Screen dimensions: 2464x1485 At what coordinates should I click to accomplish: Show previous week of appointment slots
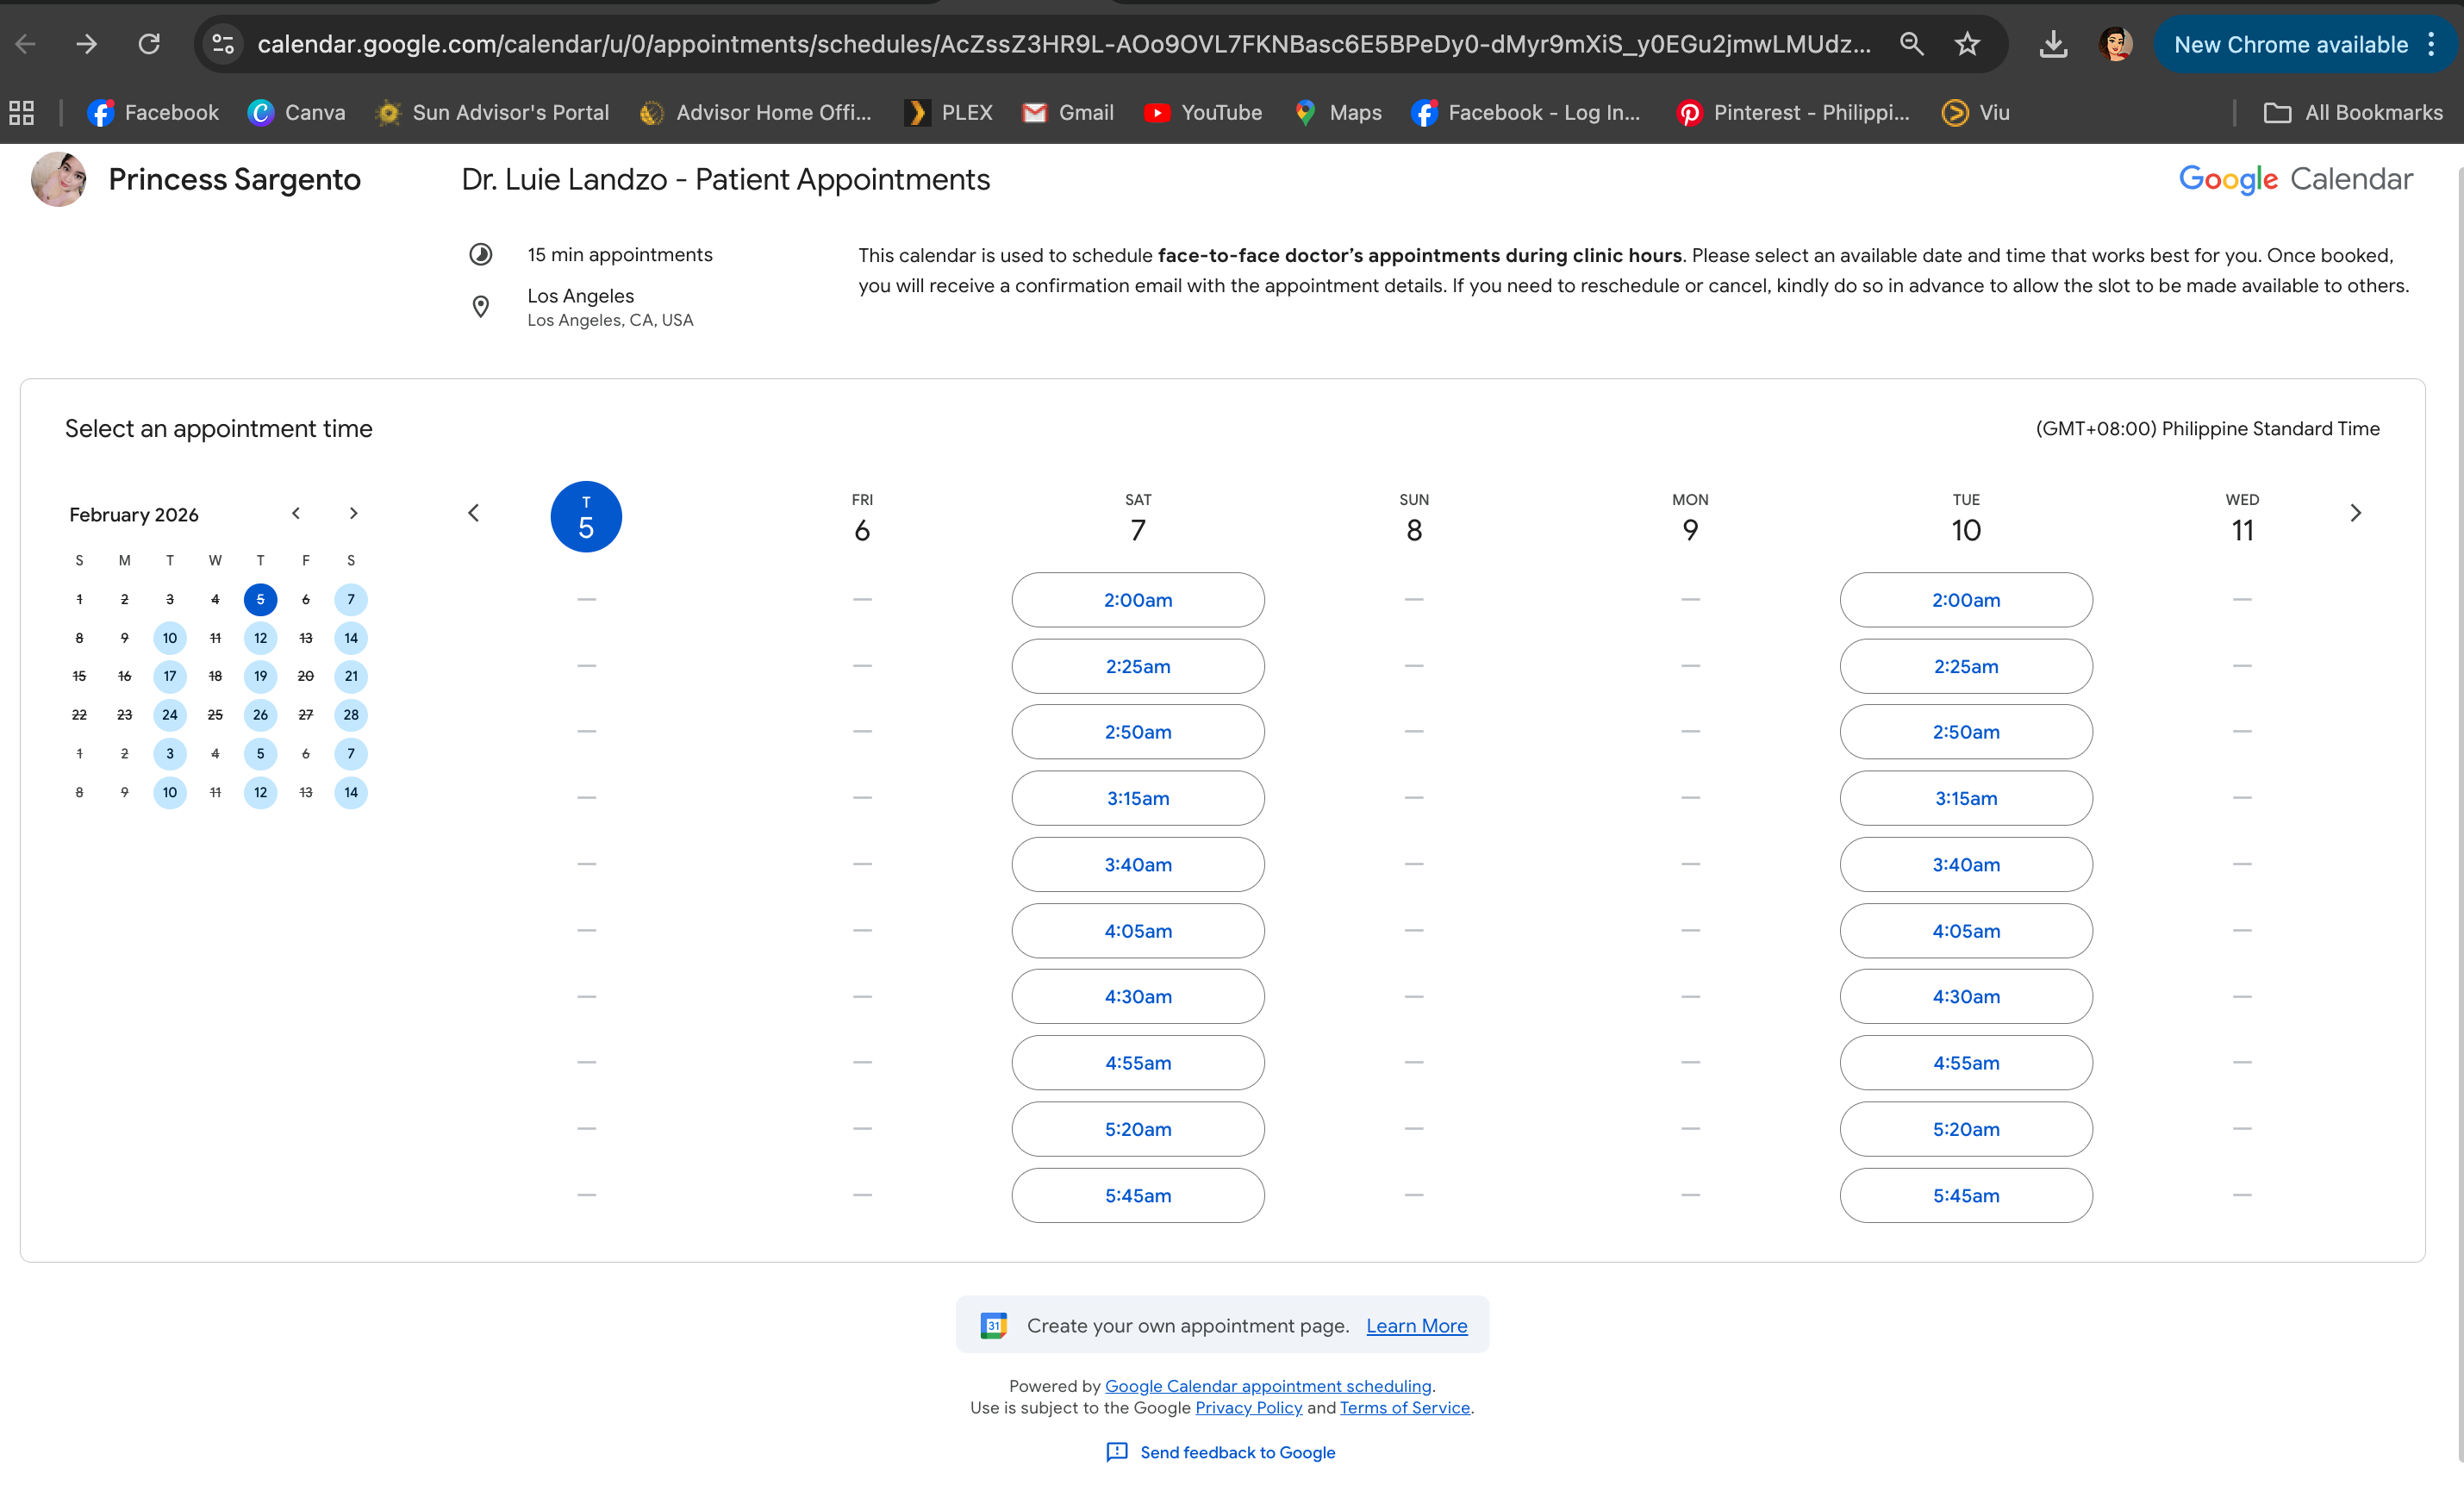click(x=474, y=513)
